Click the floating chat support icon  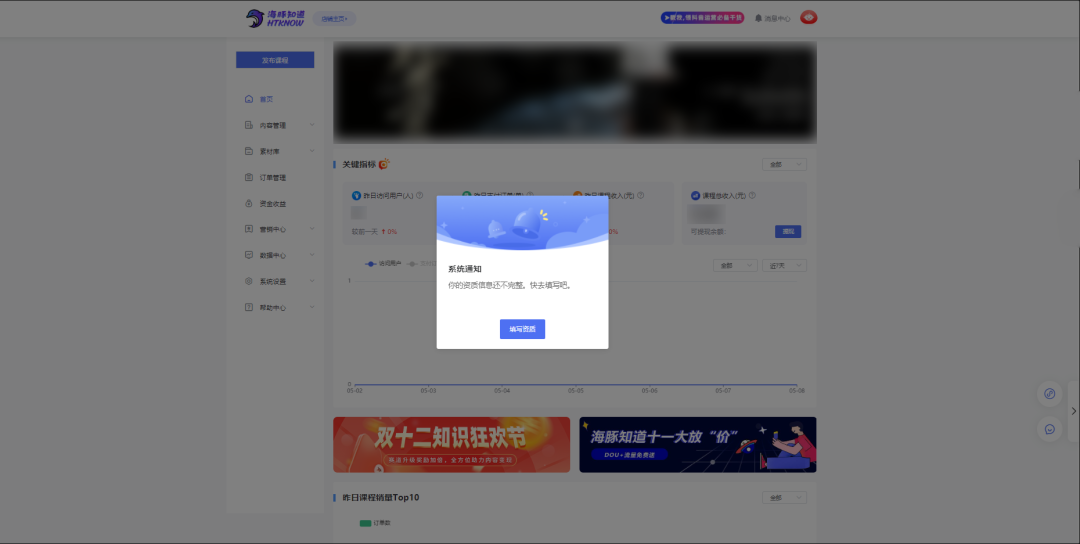click(x=1050, y=429)
